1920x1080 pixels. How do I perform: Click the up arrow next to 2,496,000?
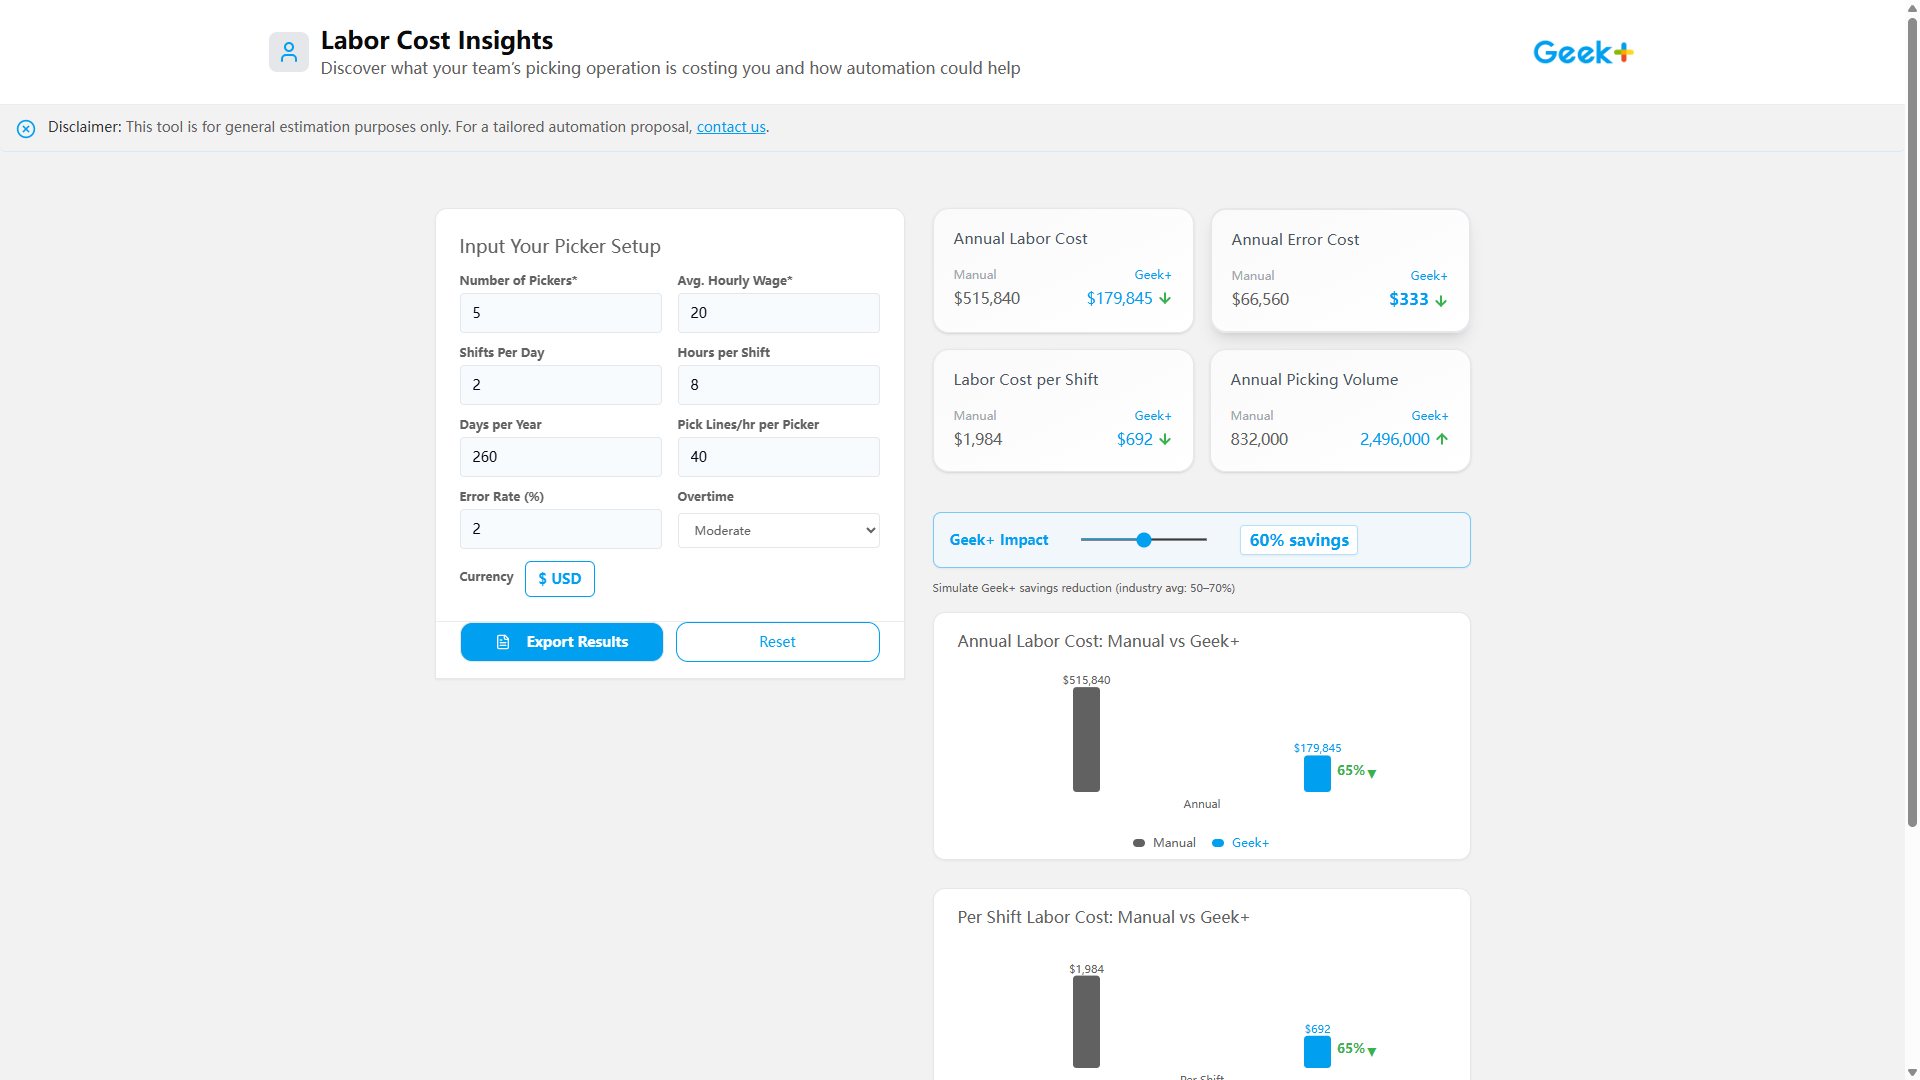(x=1441, y=439)
